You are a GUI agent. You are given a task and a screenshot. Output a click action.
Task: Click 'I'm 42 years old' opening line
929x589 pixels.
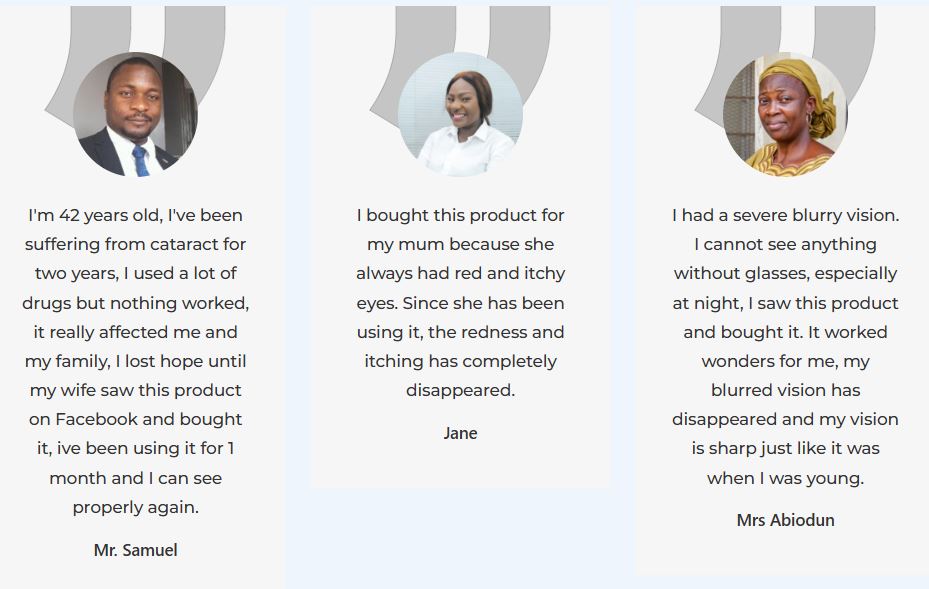click(135, 215)
